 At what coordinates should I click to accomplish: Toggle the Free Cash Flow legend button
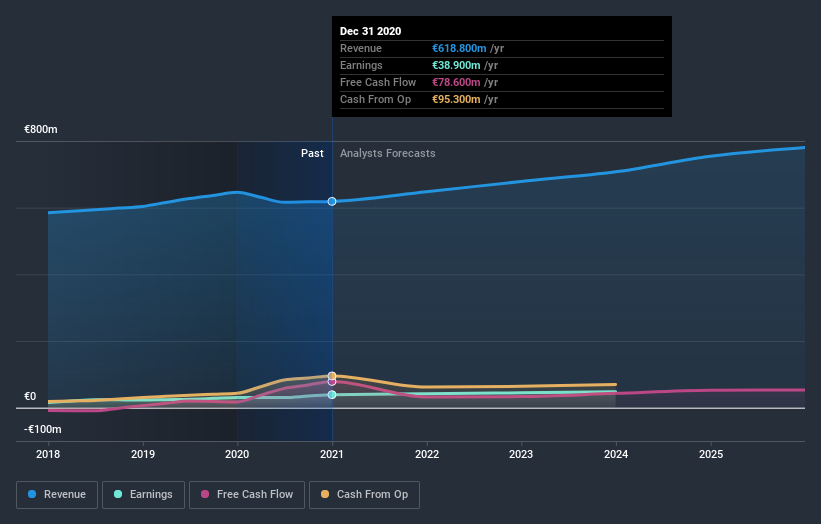coord(247,495)
